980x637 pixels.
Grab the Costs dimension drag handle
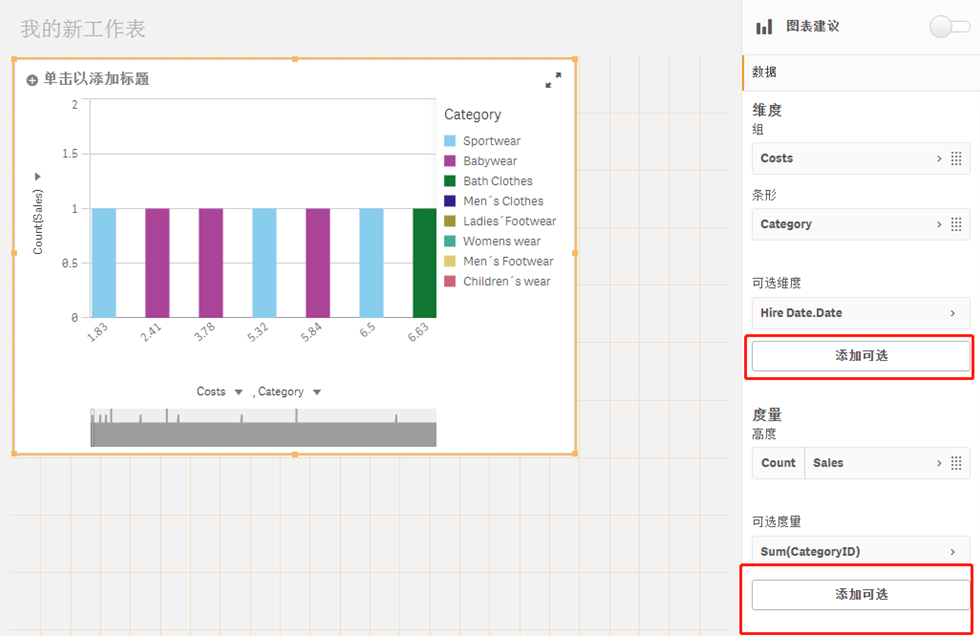pyautogui.click(x=956, y=159)
